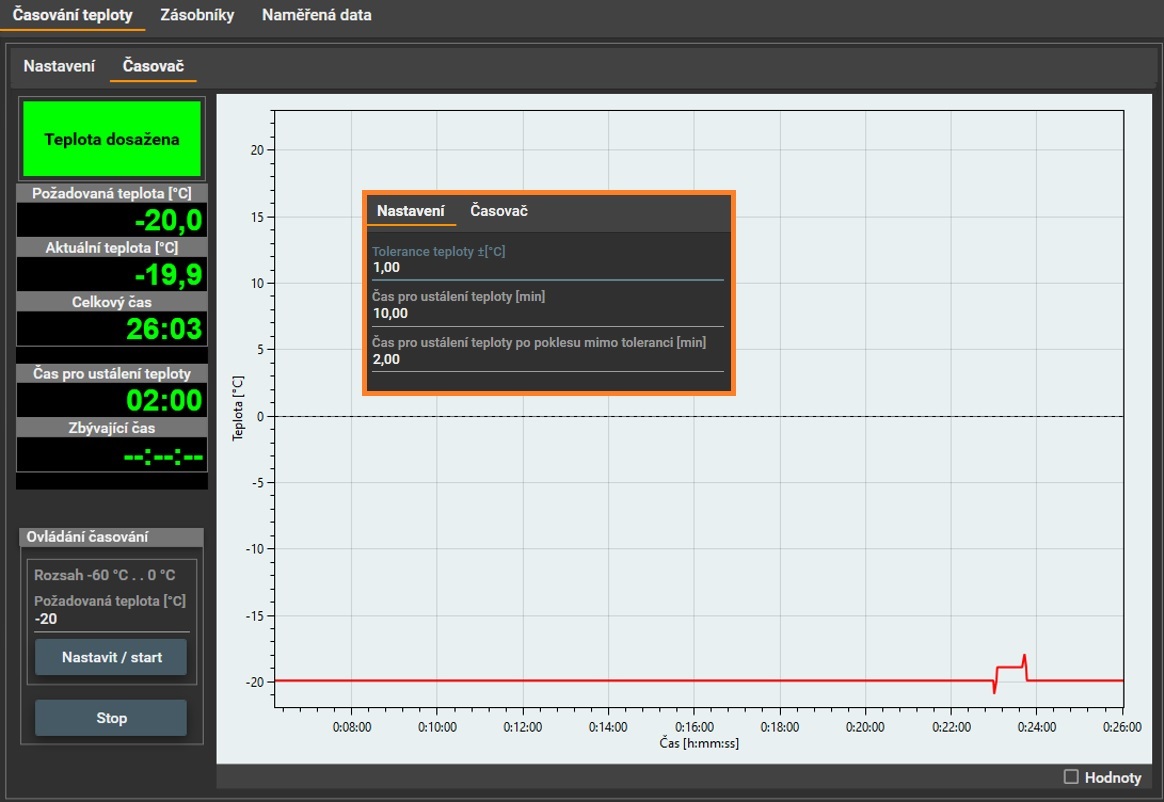Click the Teplota [°C] vertical axis title
1164x802 pixels.
(238, 408)
